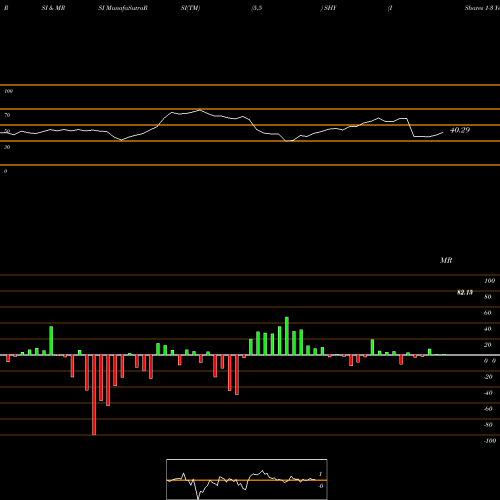Screen dimensions: 500x500
Task: Click the current RSI value 40.29
Action: tap(460, 130)
